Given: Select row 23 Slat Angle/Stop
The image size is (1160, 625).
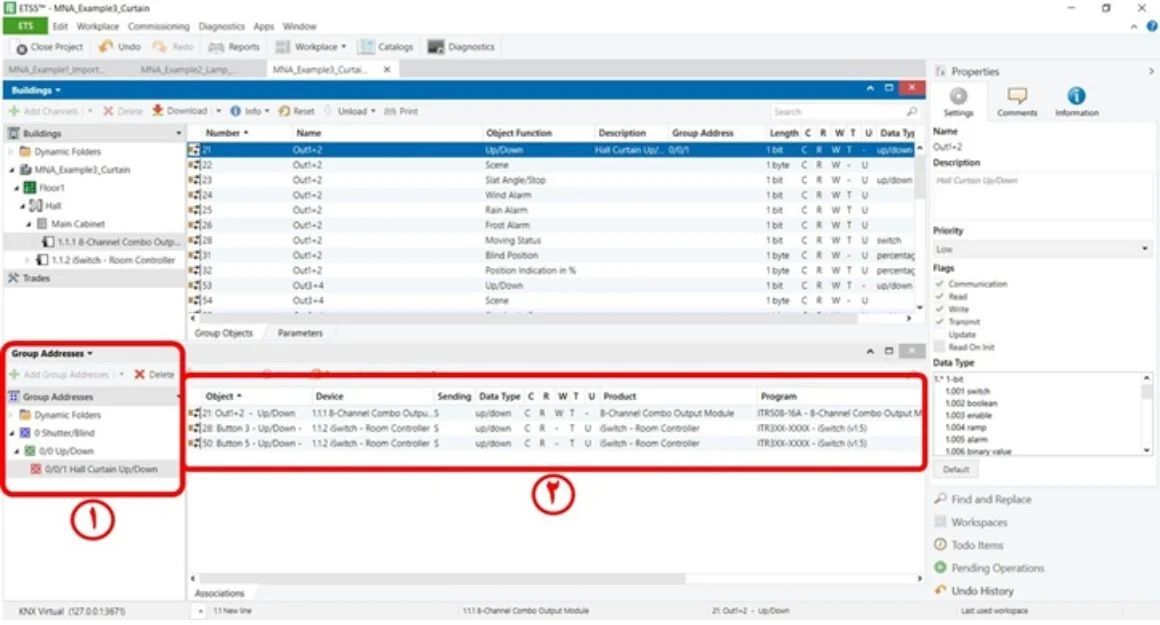Looking at the screenshot, I should coord(552,180).
